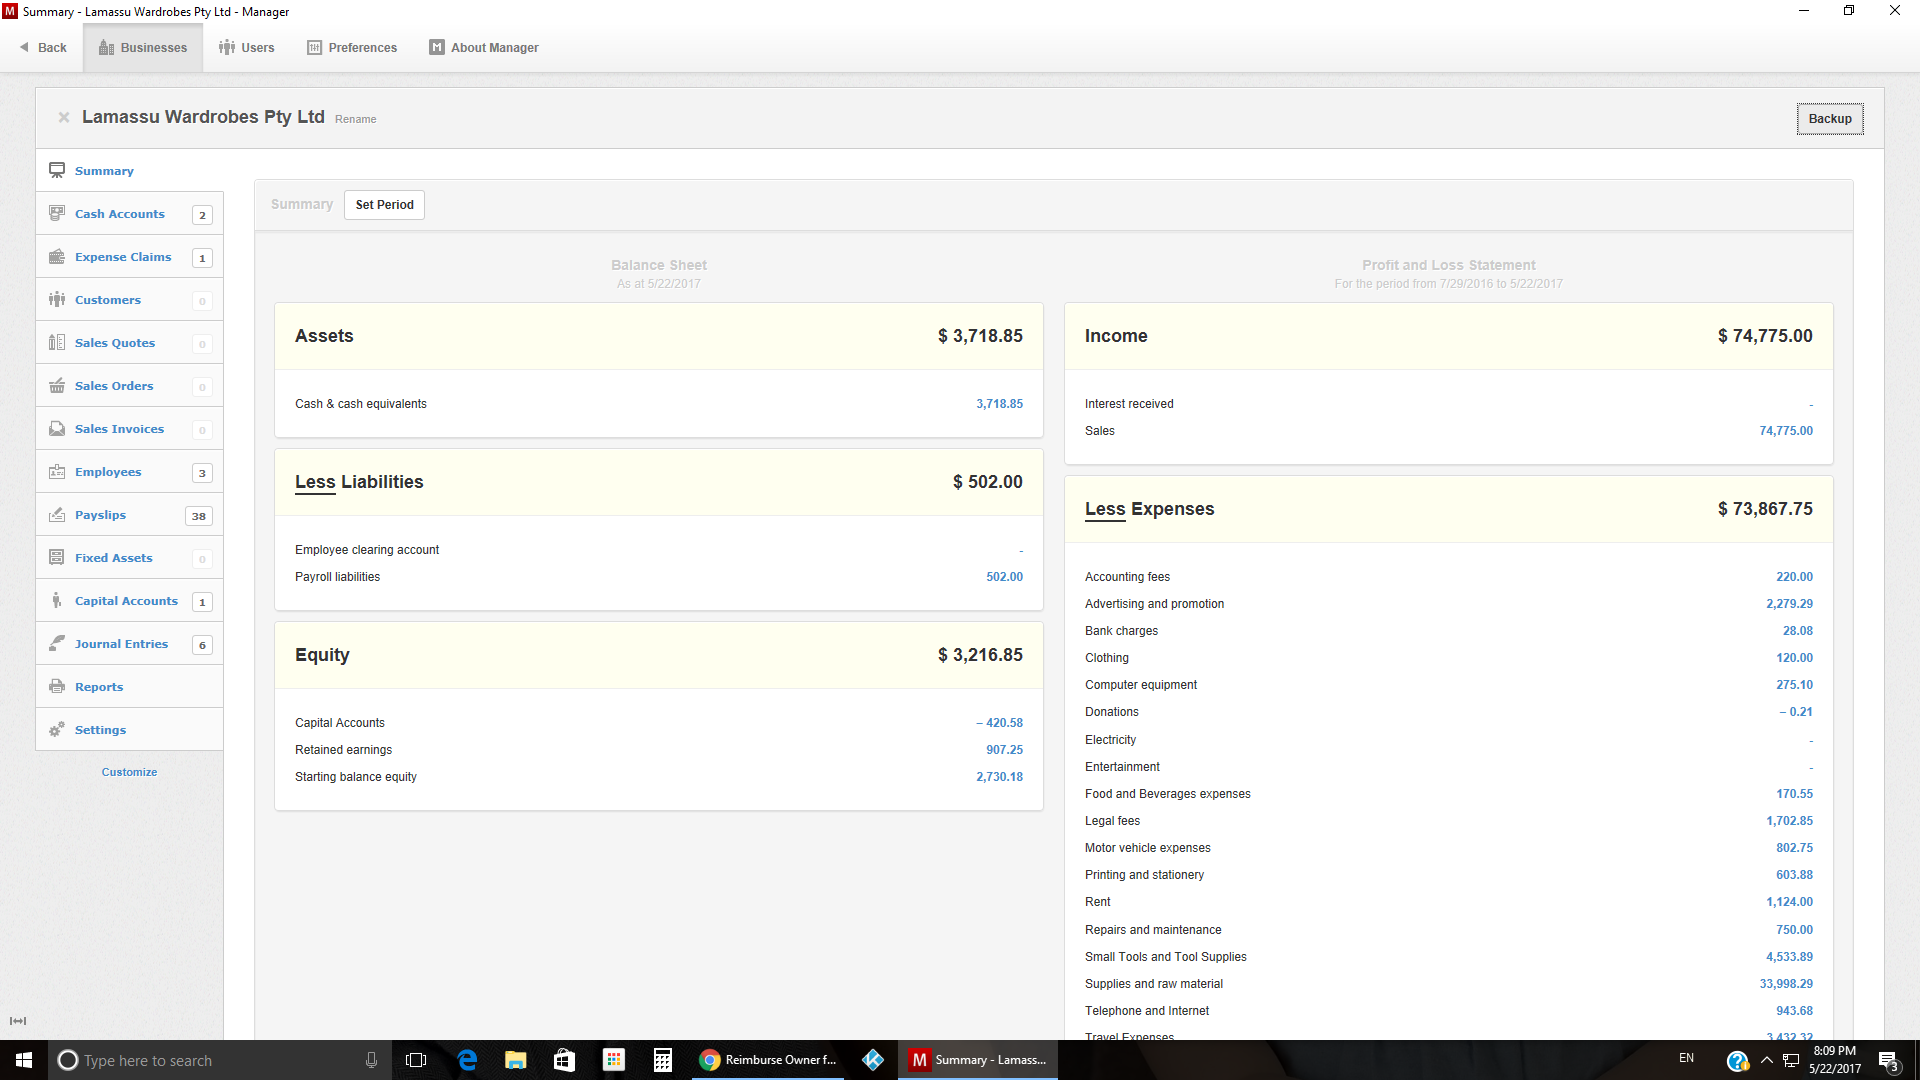Viewport: 1920px width, 1080px height.
Task: Click the Capital Accounts person icon
Action: tap(57, 600)
